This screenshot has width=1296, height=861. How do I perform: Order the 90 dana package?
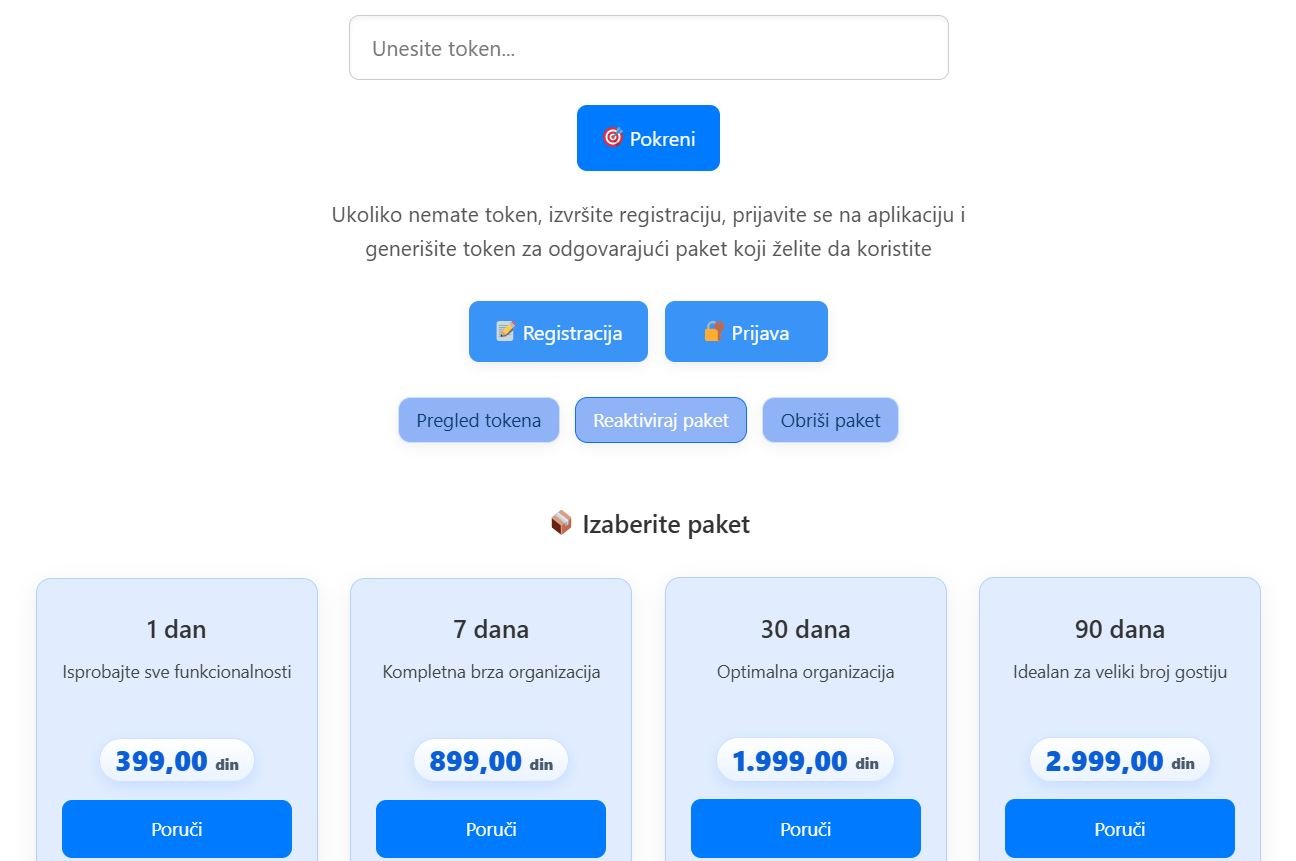pyautogui.click(x=1119, y=829)
